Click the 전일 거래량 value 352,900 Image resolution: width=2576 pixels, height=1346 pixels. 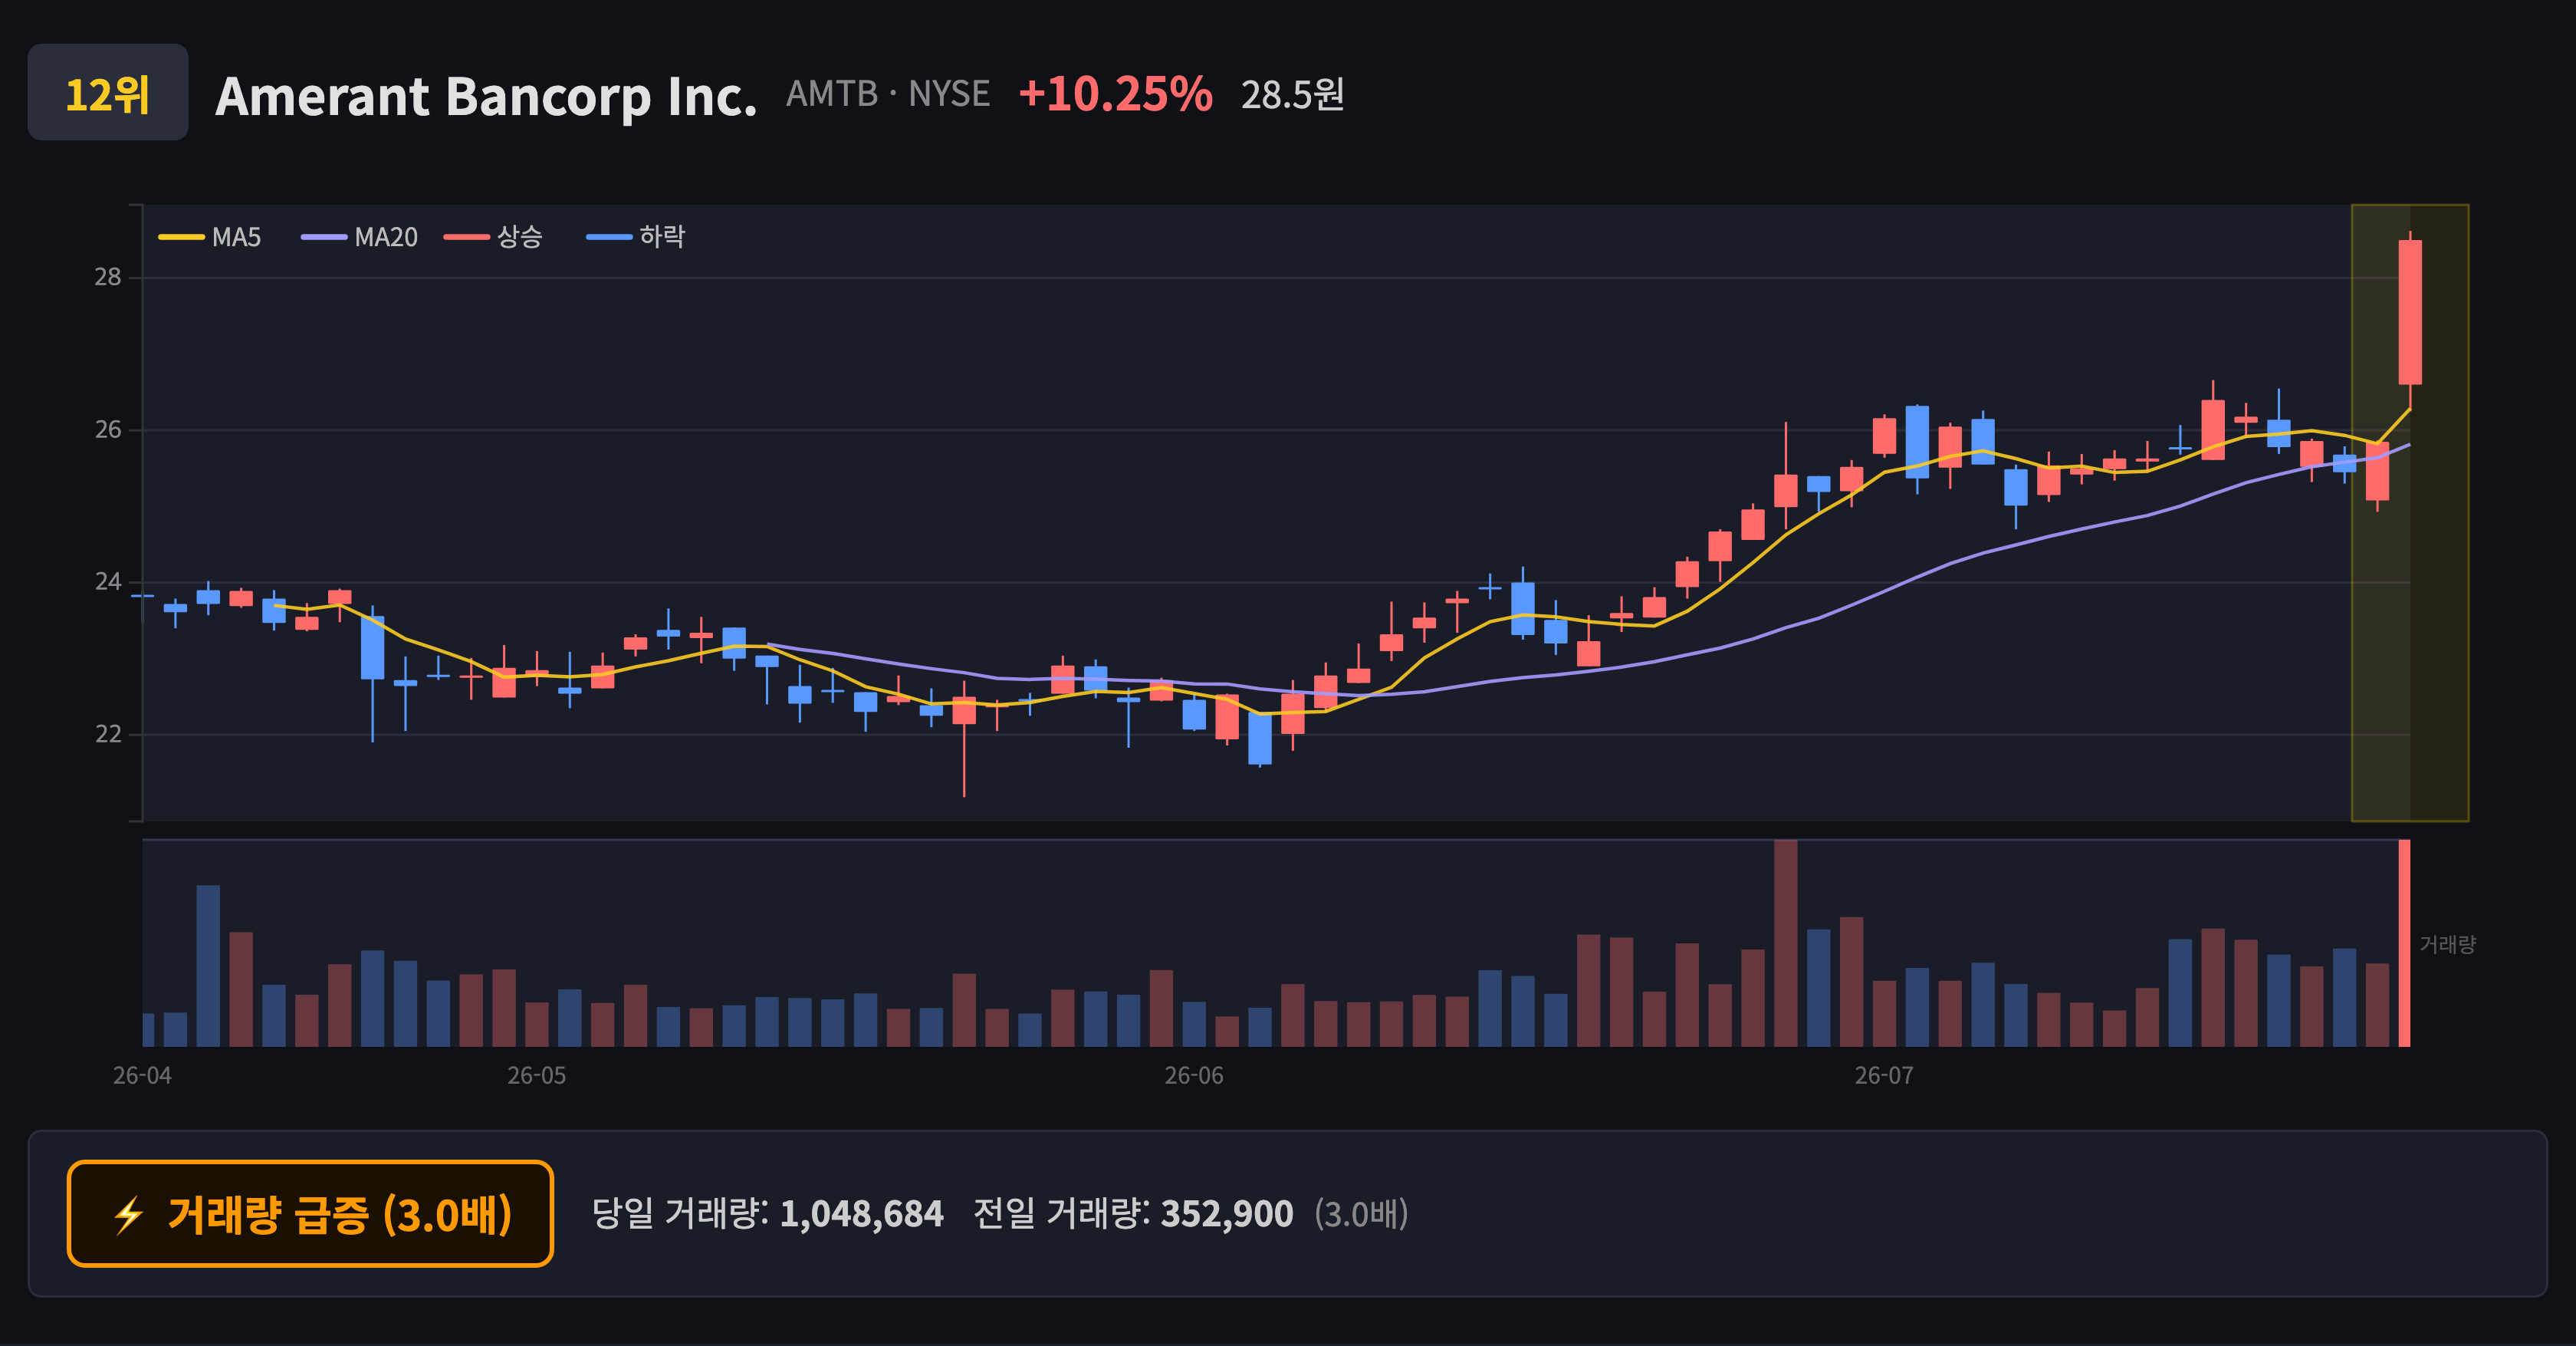pyautogui.click(x=1226, y=1214)
